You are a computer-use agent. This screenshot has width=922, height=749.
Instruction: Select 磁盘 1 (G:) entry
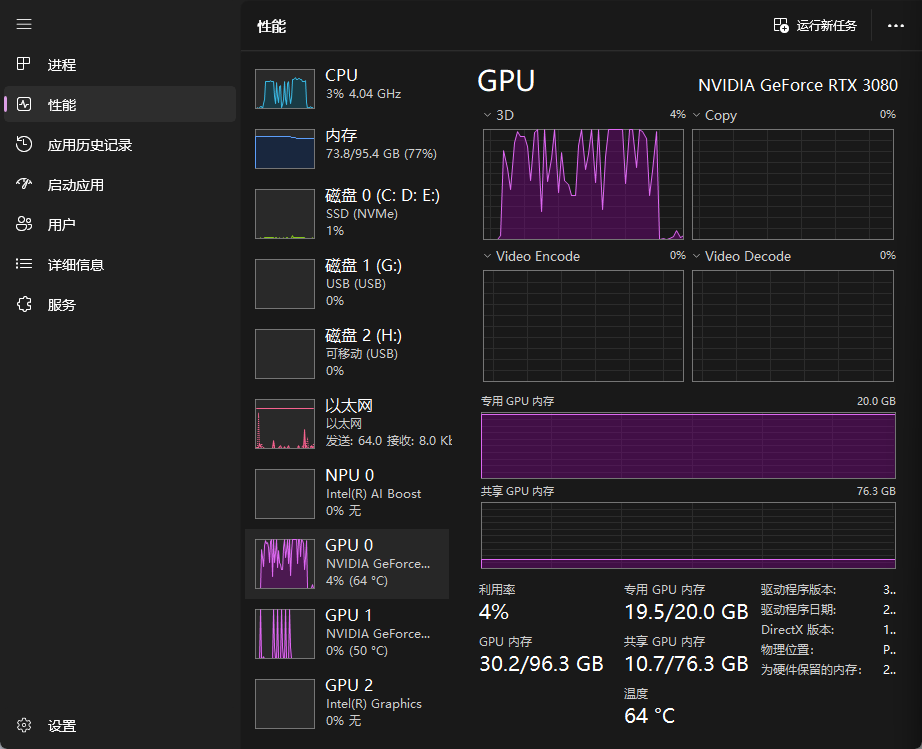pos(347,283)
